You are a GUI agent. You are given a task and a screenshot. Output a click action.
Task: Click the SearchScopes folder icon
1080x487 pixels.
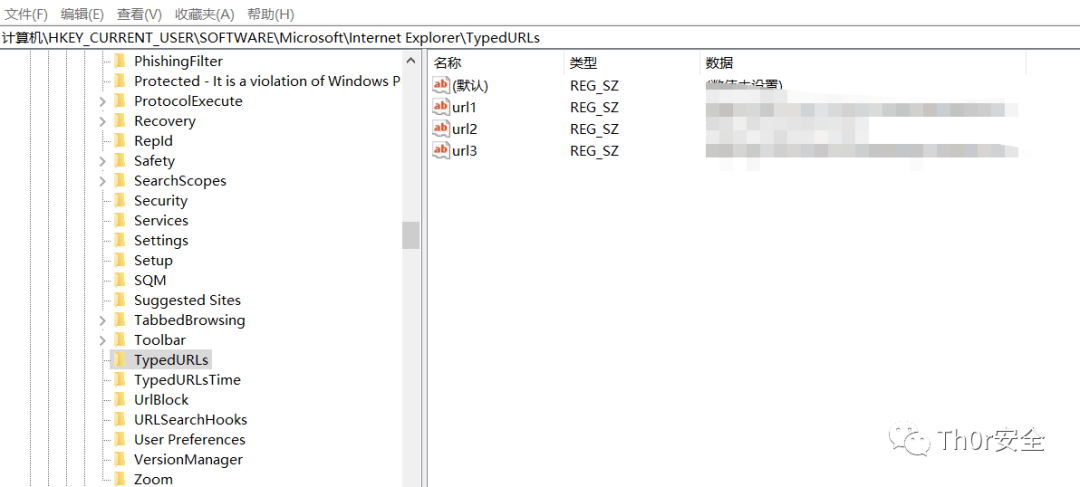click(x=120, y=180)
